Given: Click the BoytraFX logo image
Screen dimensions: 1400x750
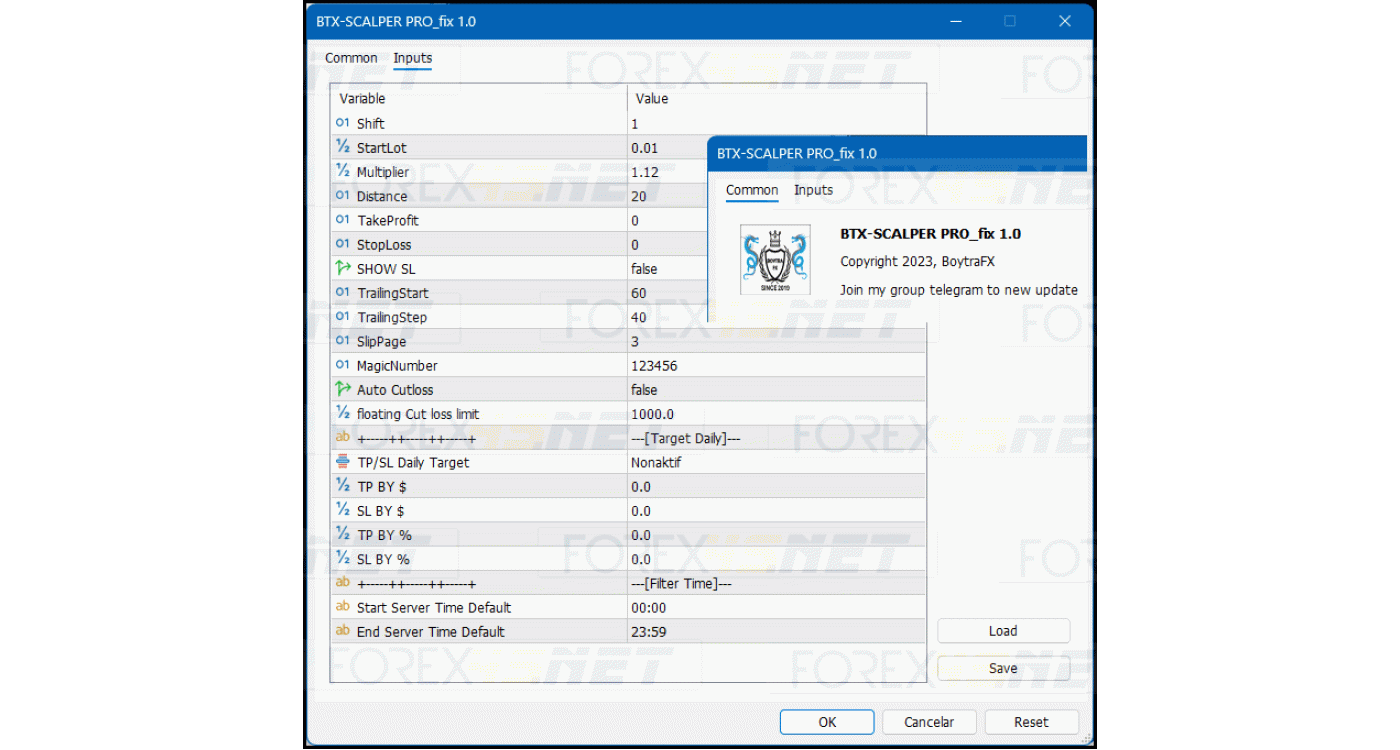Looking at the screenshot, I should tap(775, 259).
